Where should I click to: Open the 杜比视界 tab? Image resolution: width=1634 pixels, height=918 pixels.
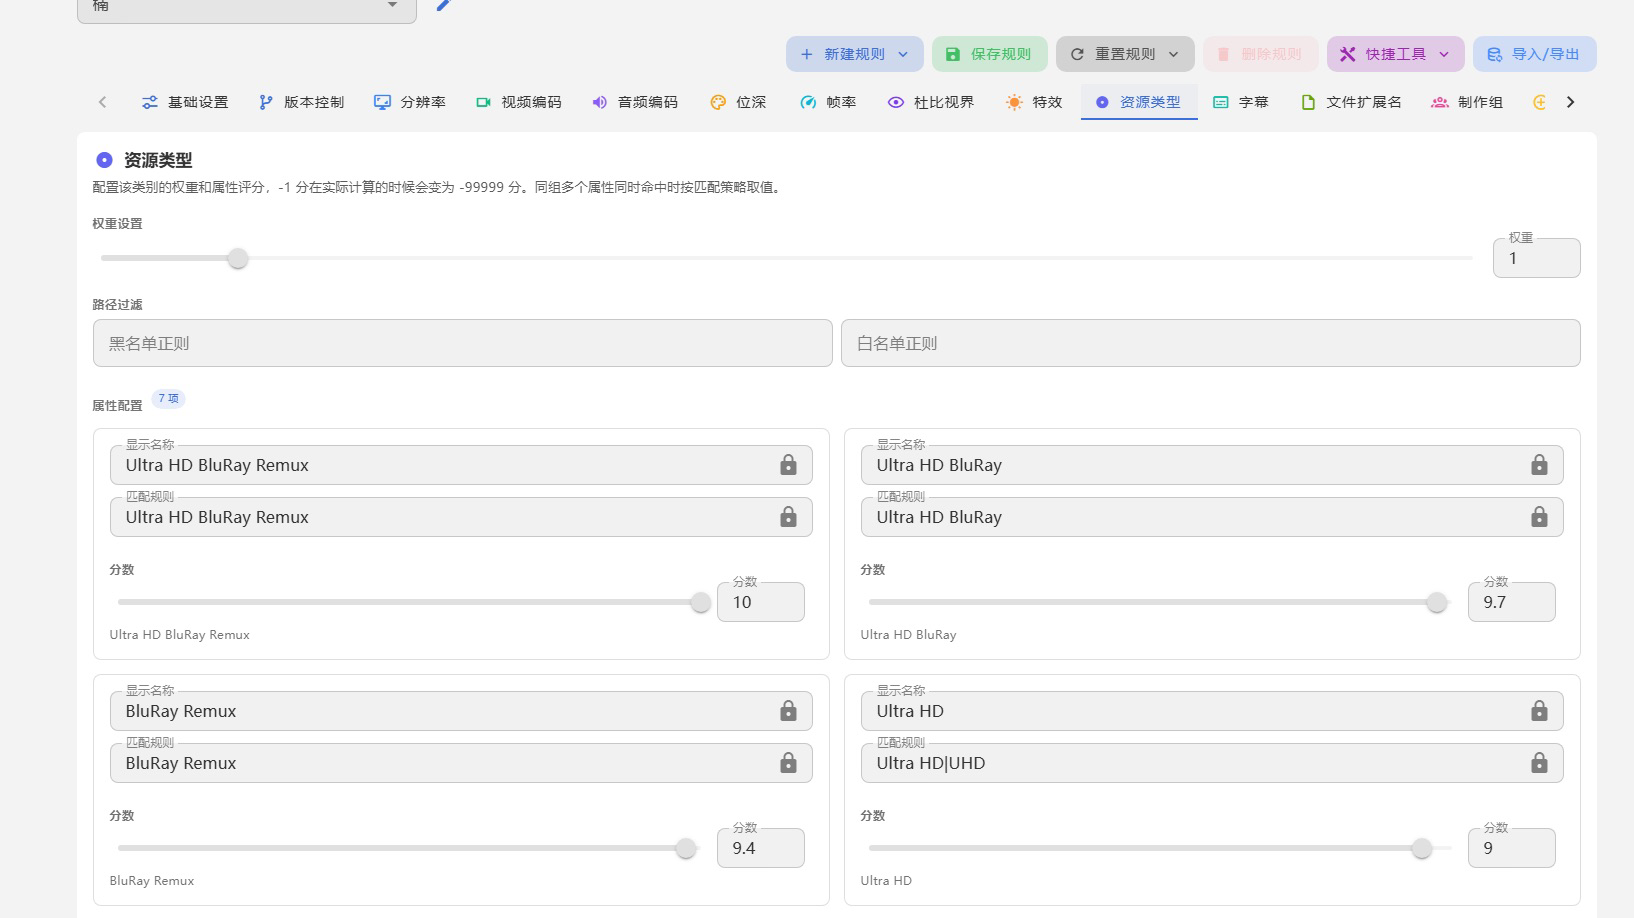coord(931,102)
